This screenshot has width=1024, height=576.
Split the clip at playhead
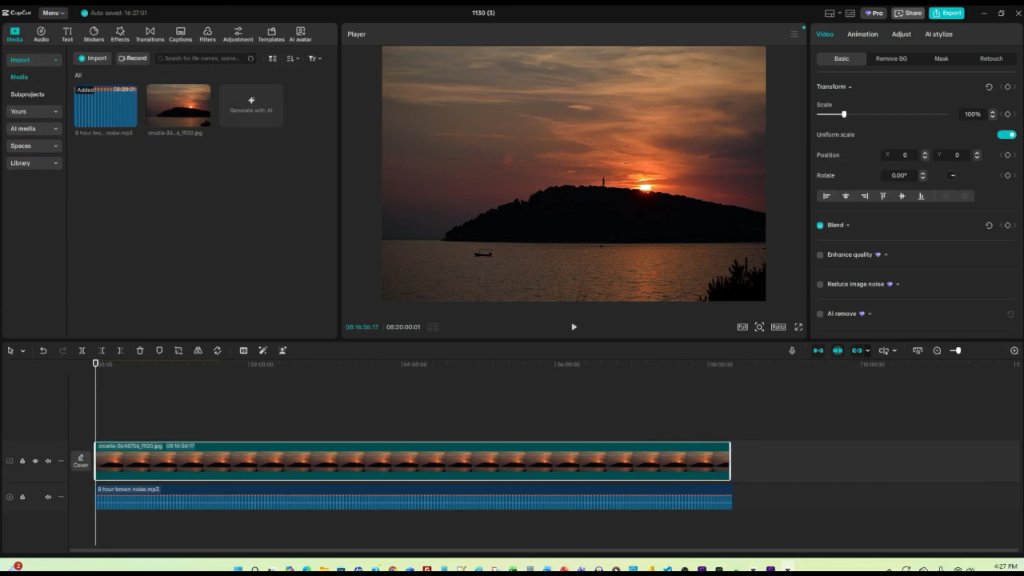tap(82, 351)
